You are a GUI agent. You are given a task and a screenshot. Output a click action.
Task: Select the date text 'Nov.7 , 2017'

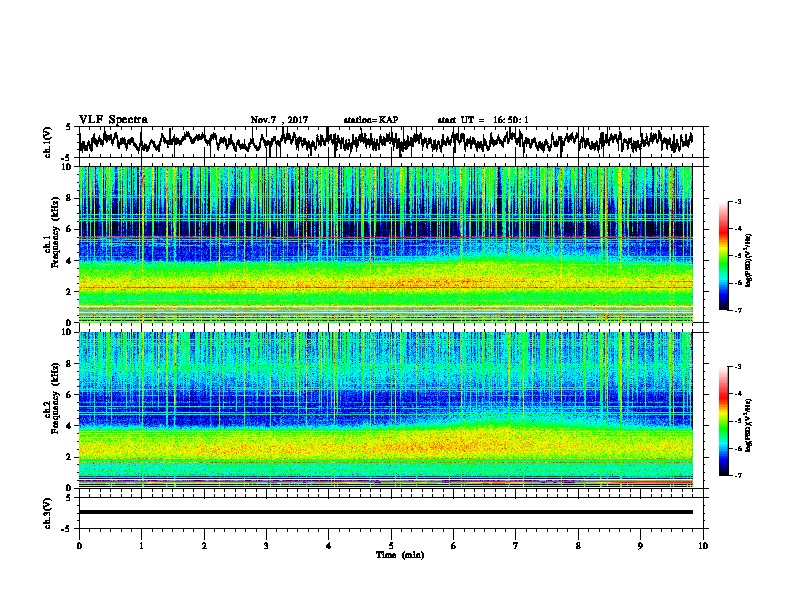click(279, 120)
